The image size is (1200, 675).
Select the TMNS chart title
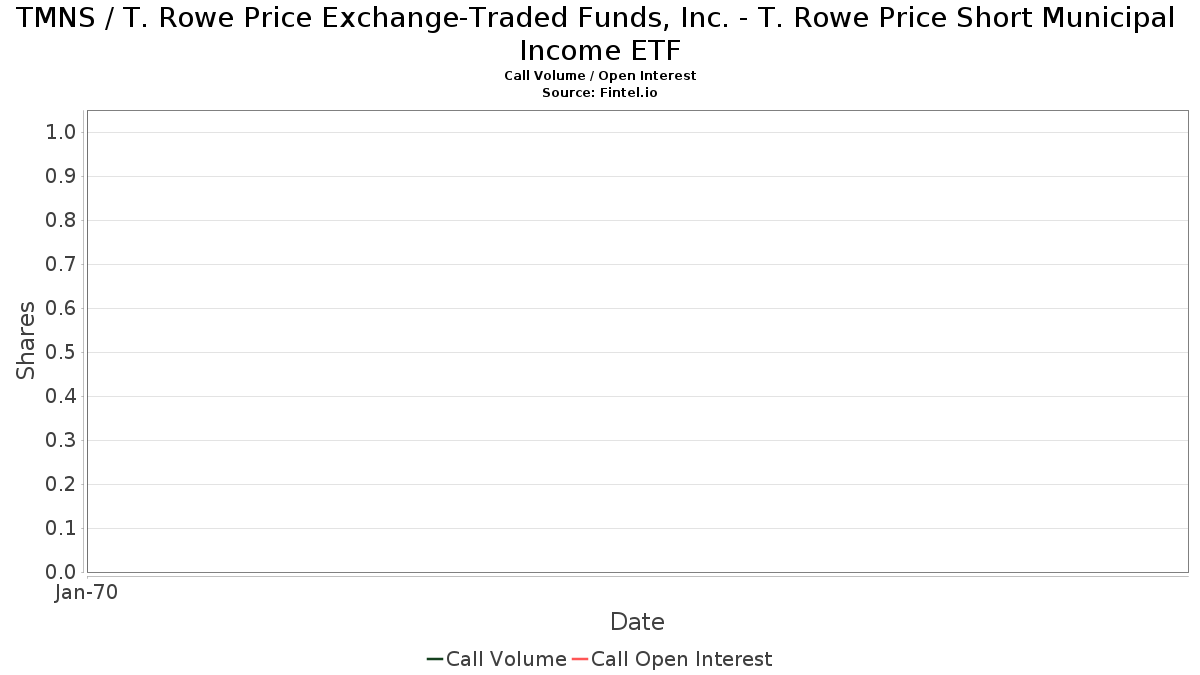[x=600, y=33]
